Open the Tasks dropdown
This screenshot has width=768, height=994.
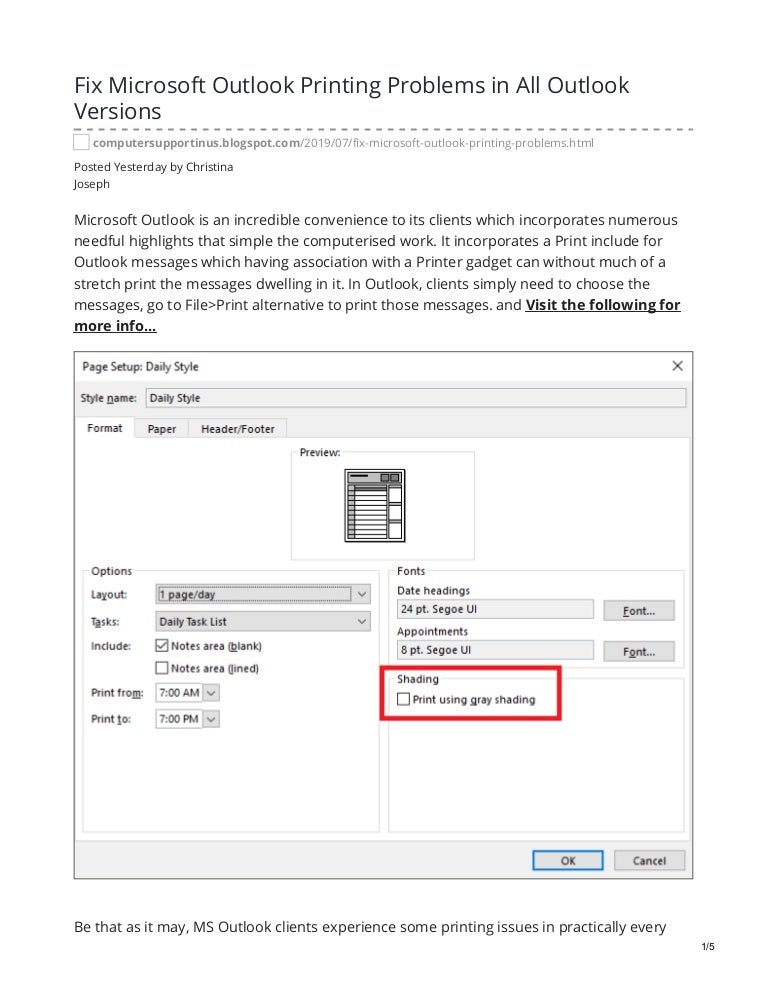[263, 621]
